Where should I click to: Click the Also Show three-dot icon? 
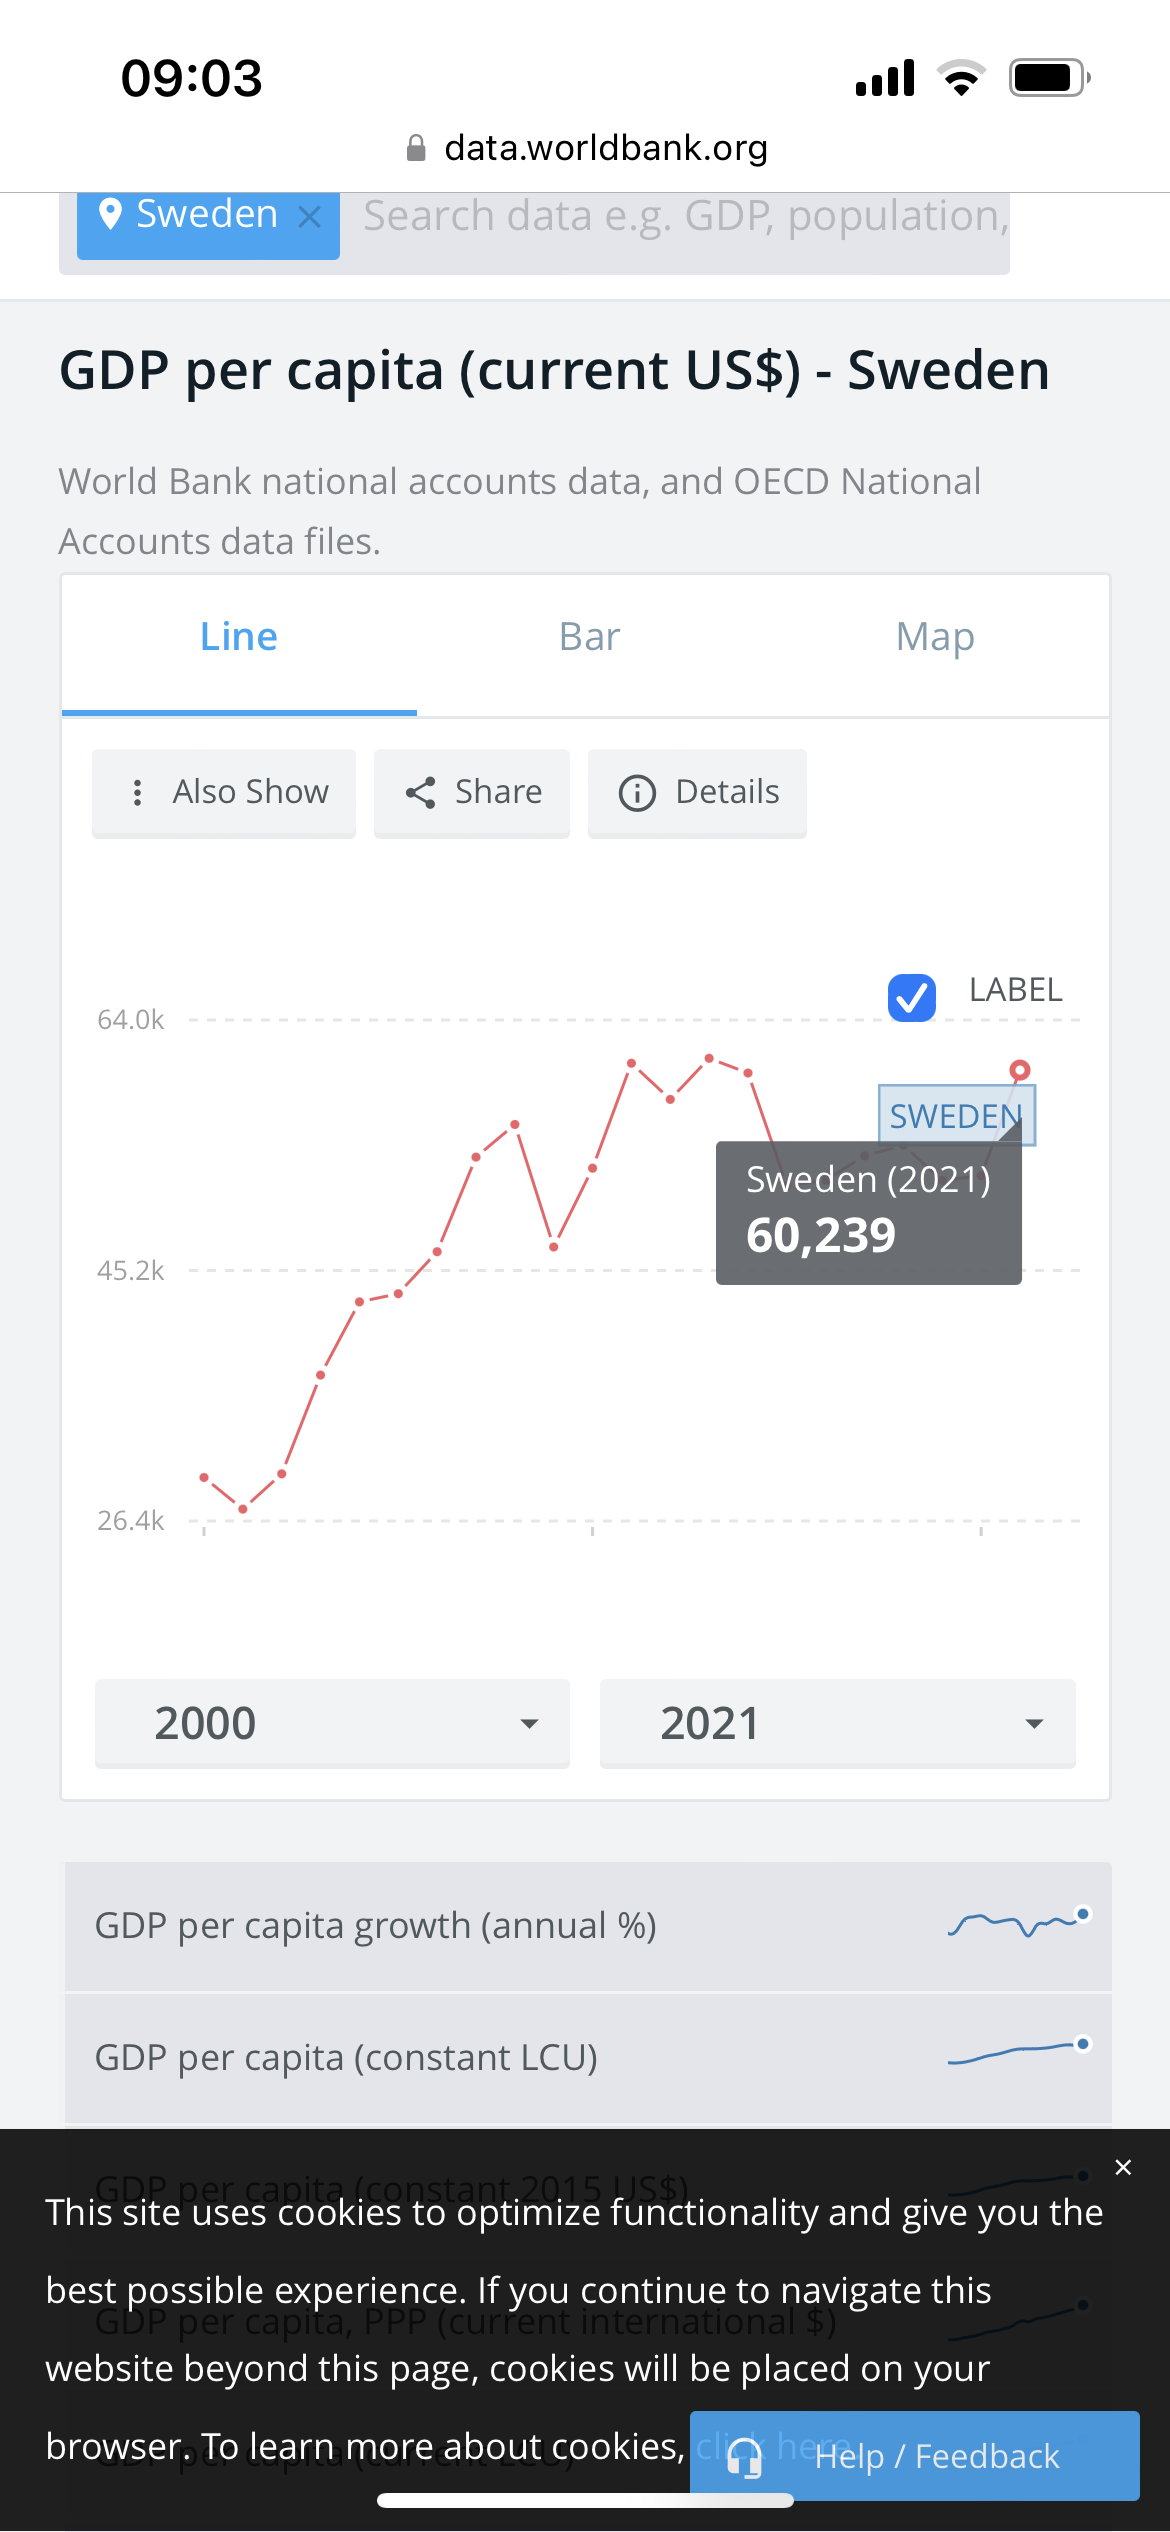click(138, 793)
